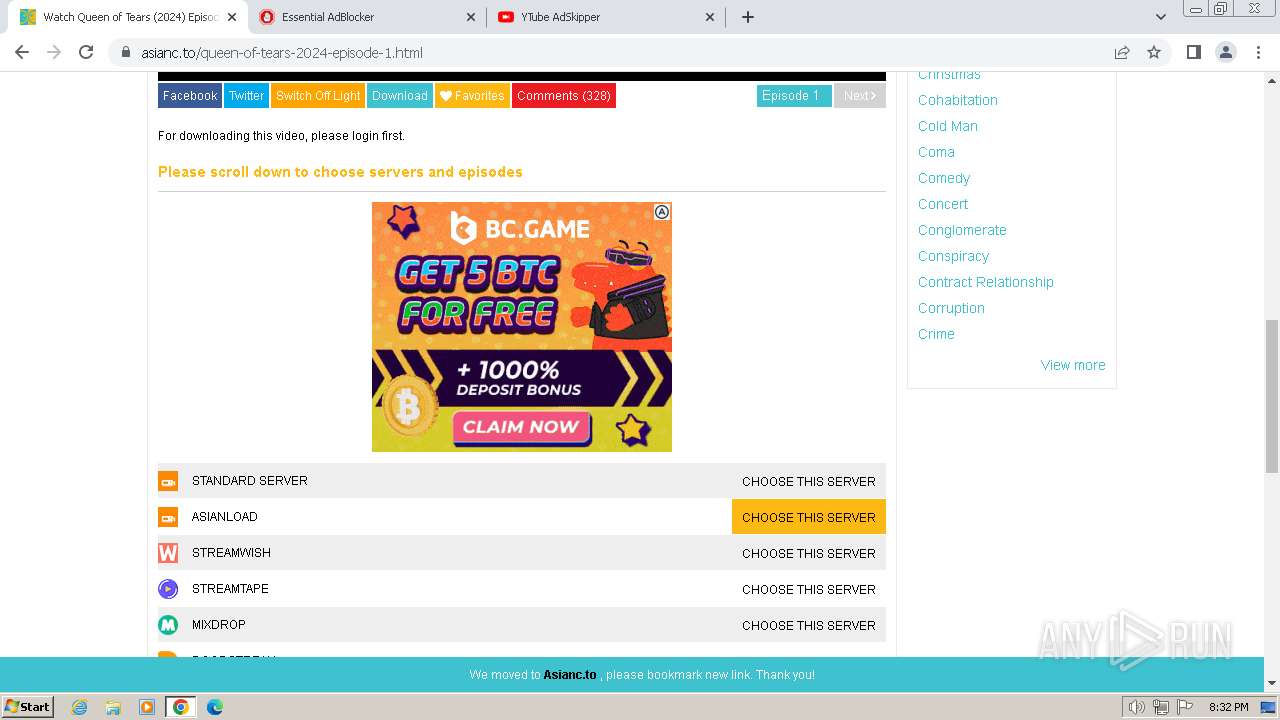The width and height of the screenshot is (1280, 720).
Task: Click the Streamwish W icon
Action: [x=168, y=553]
